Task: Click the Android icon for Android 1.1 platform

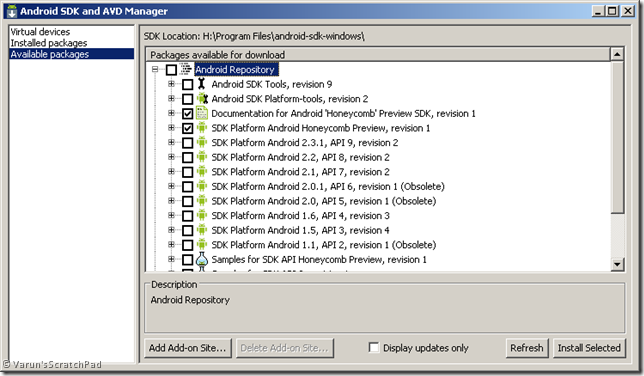Action: pyautogui.click(x=202, y=245)
